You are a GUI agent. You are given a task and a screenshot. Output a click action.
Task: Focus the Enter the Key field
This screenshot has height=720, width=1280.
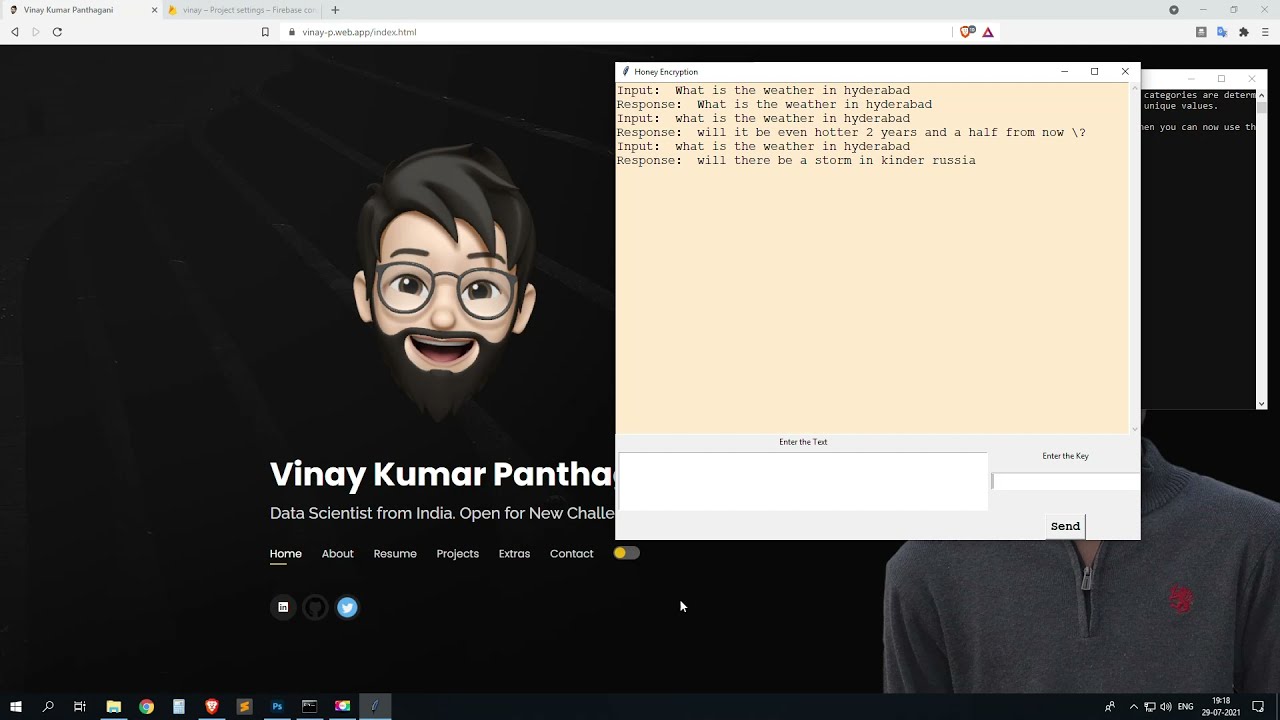point(1065,482)
